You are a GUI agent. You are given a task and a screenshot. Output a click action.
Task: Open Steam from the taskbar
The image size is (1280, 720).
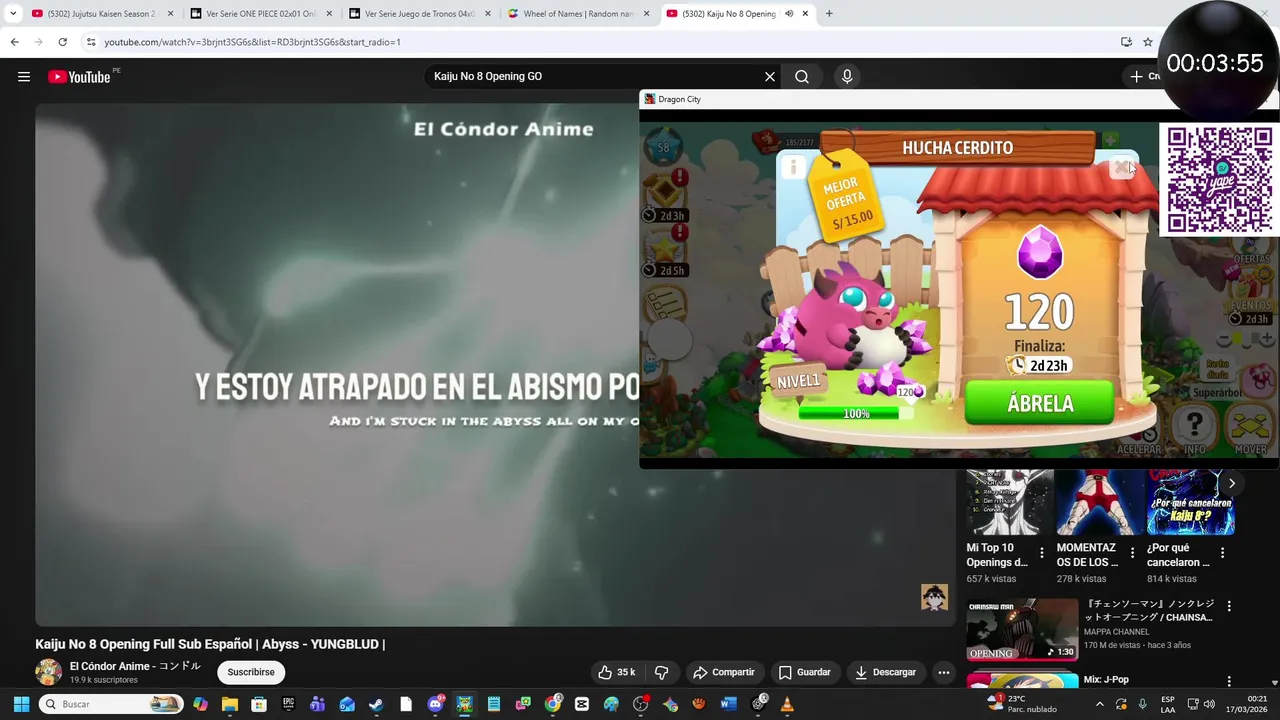coord(376,704)
